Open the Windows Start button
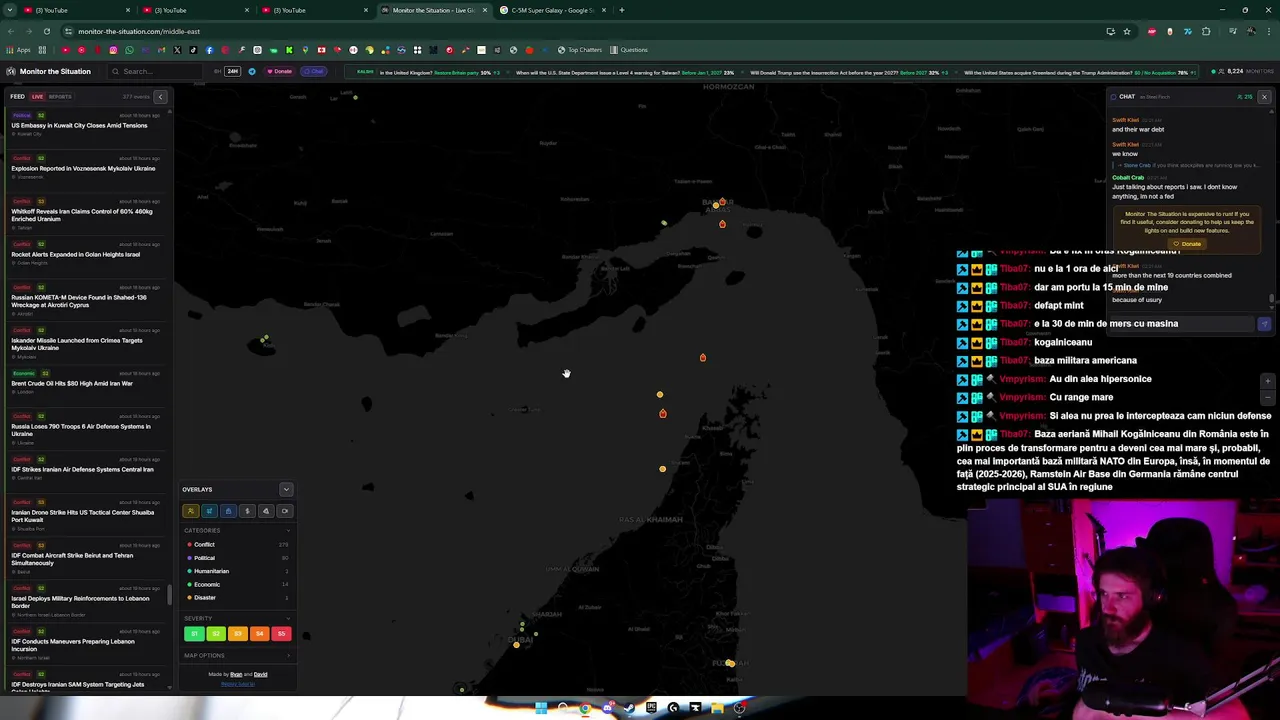The image size is (1280, 720). pos(541,708)
